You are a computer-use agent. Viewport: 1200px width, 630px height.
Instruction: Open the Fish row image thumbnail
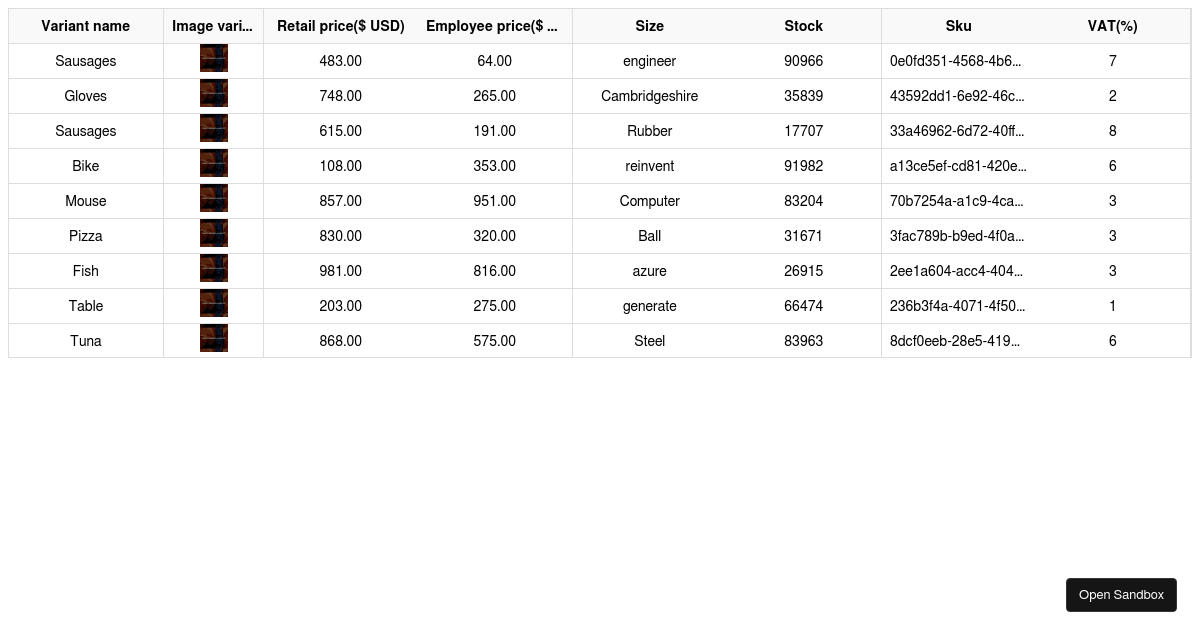(214, 268)
